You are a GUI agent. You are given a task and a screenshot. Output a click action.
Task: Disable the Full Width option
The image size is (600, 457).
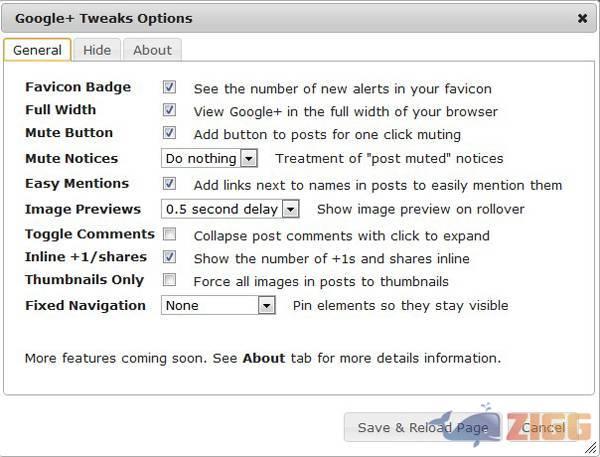170,110
